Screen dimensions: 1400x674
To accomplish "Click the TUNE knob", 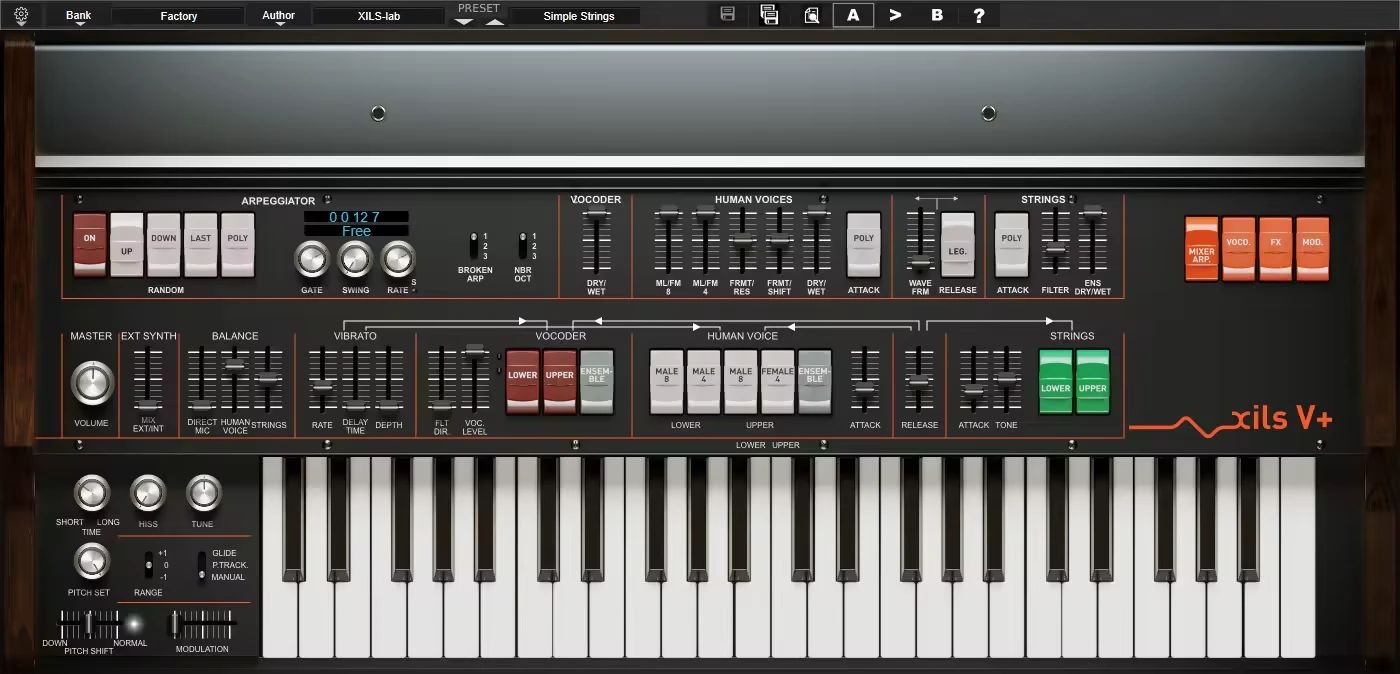I will [x=203, y=493].
